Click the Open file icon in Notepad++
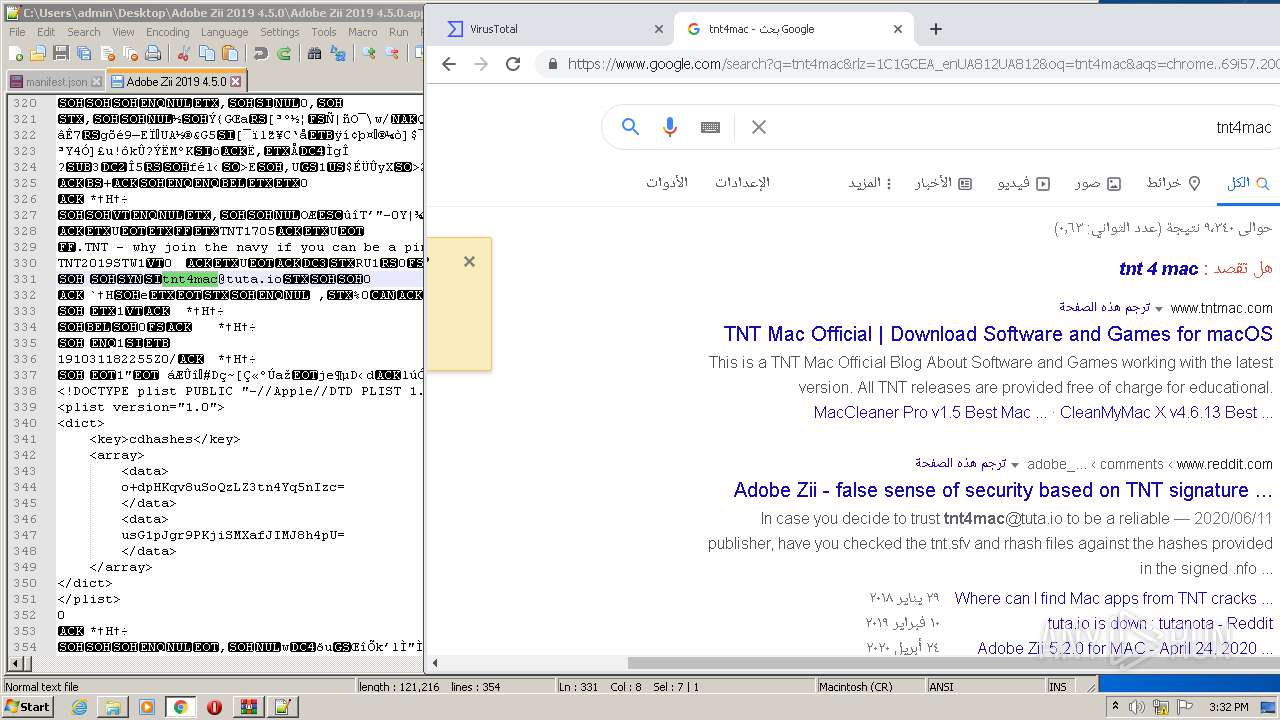Screen dimensions: 1280x720 tap(38, 53)
